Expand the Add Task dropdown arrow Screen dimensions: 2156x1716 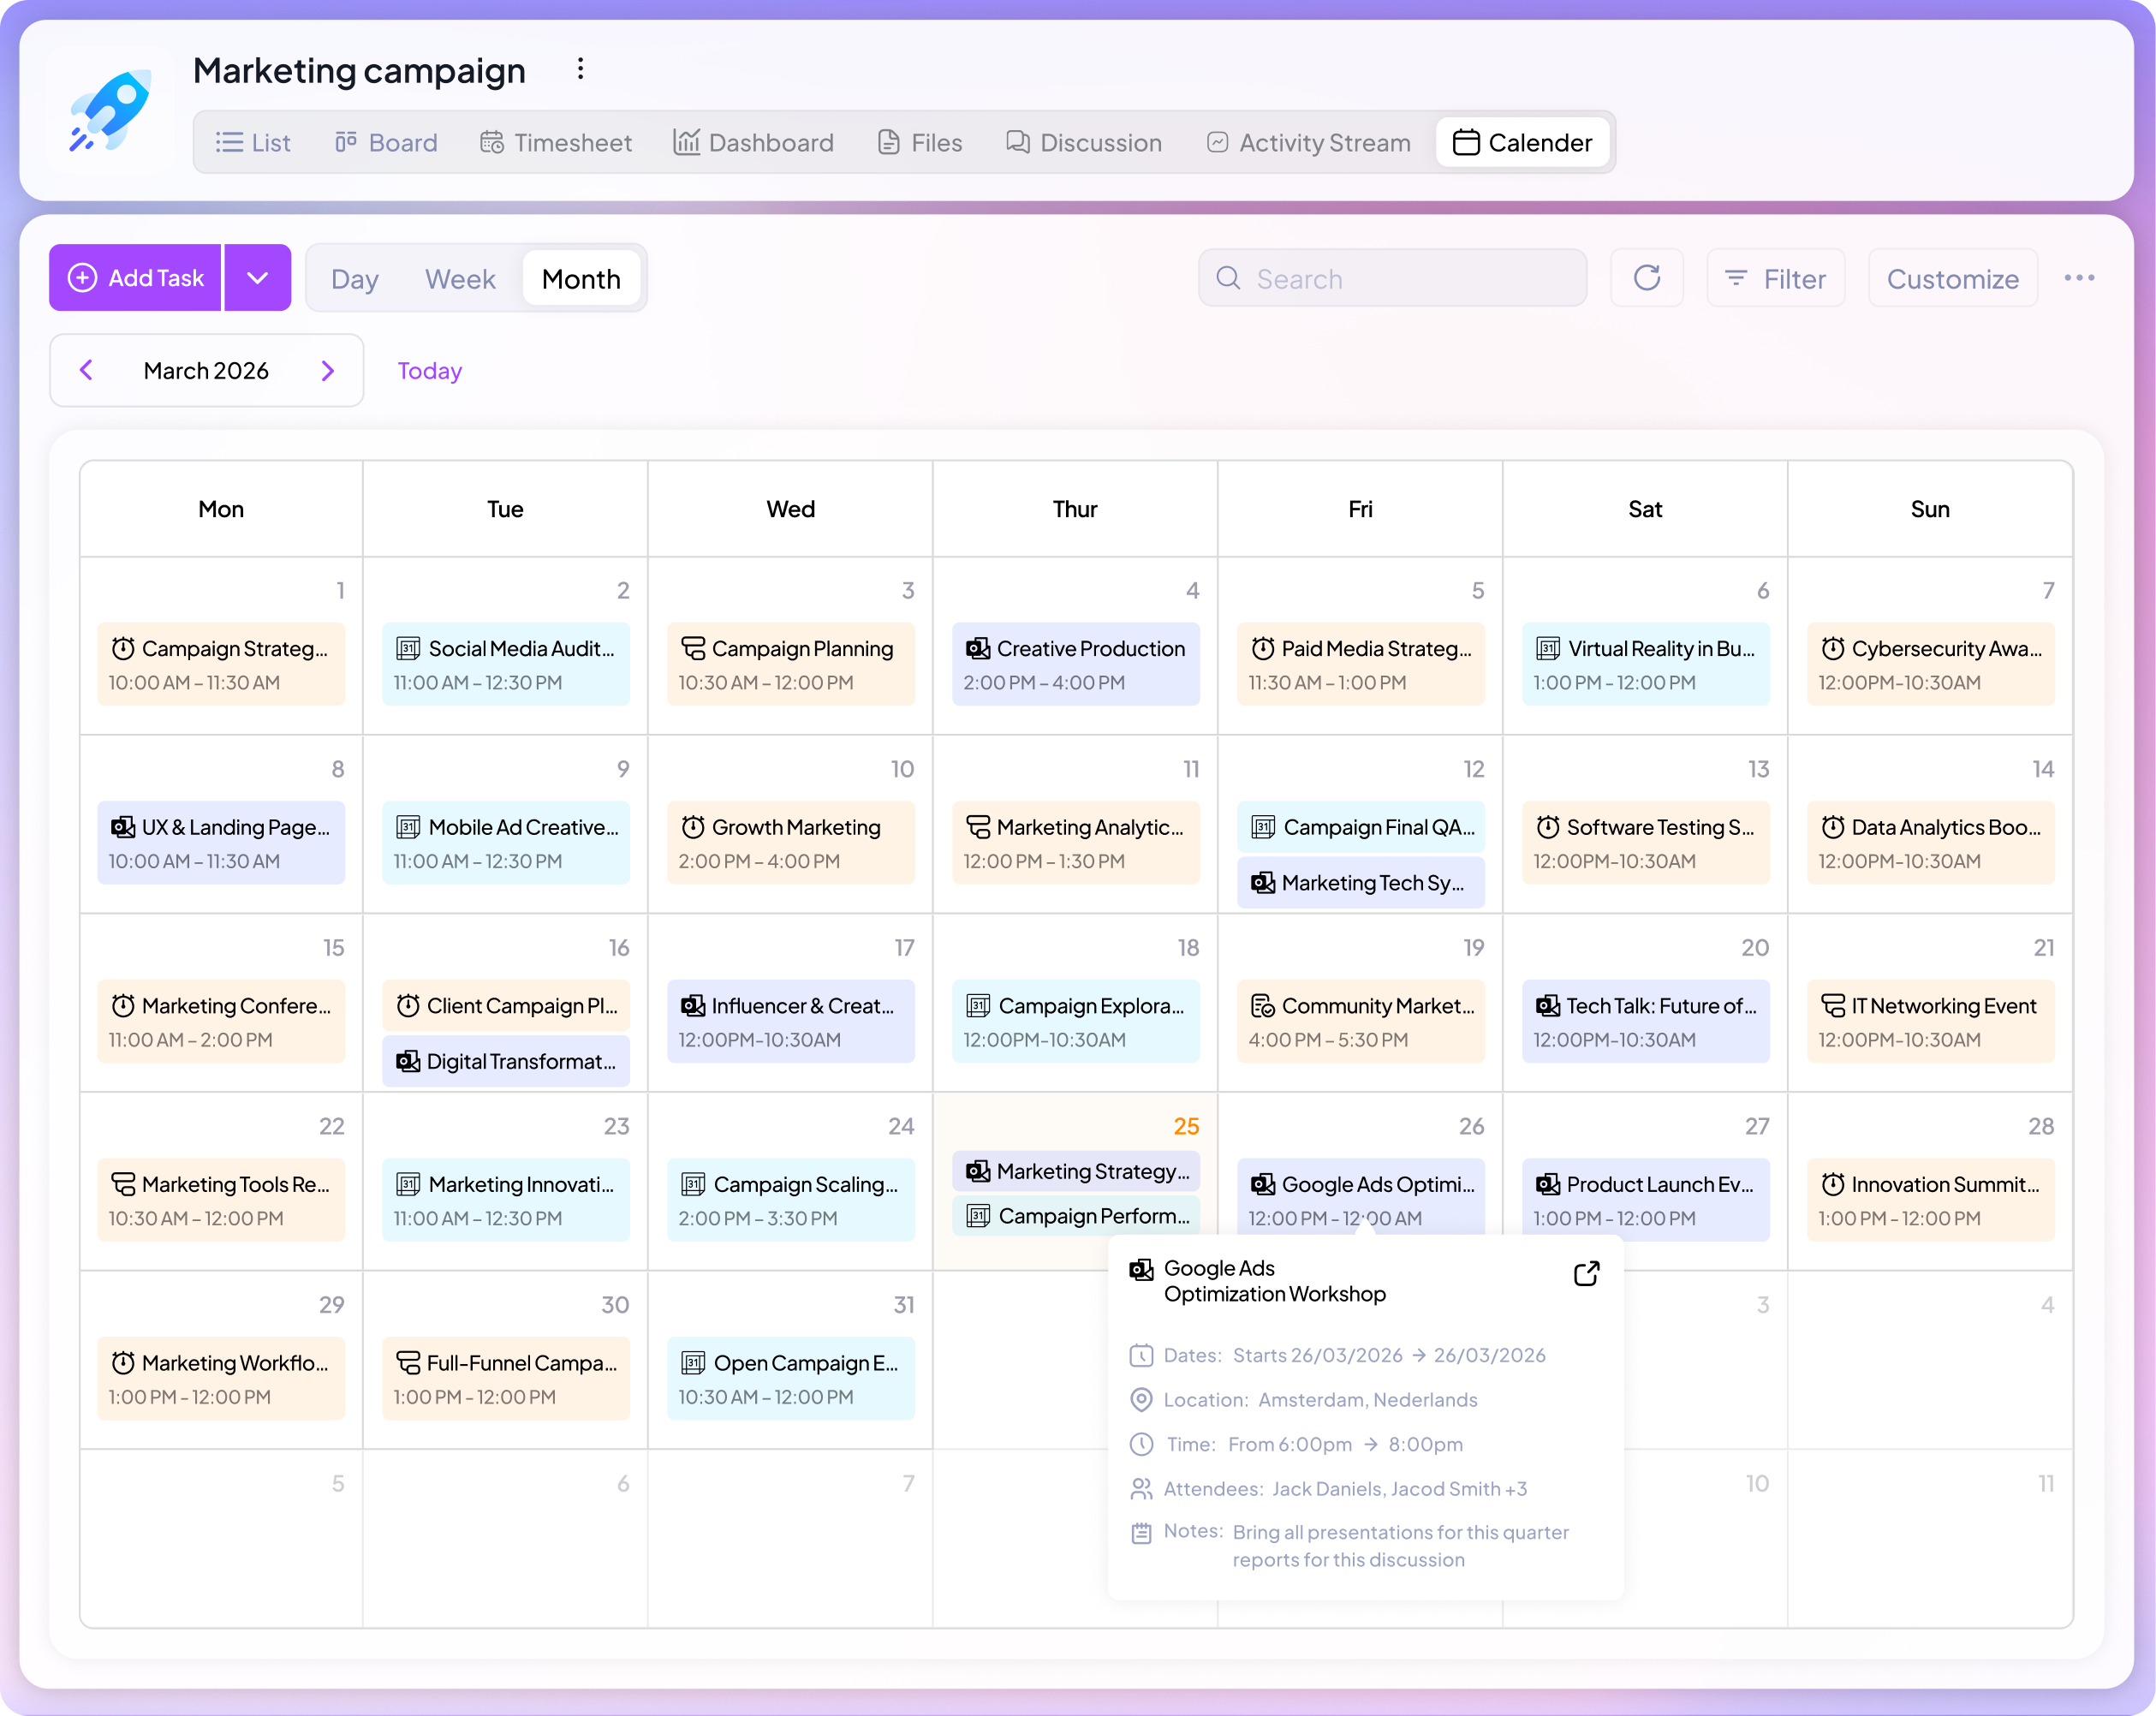(x=258, y=278)
